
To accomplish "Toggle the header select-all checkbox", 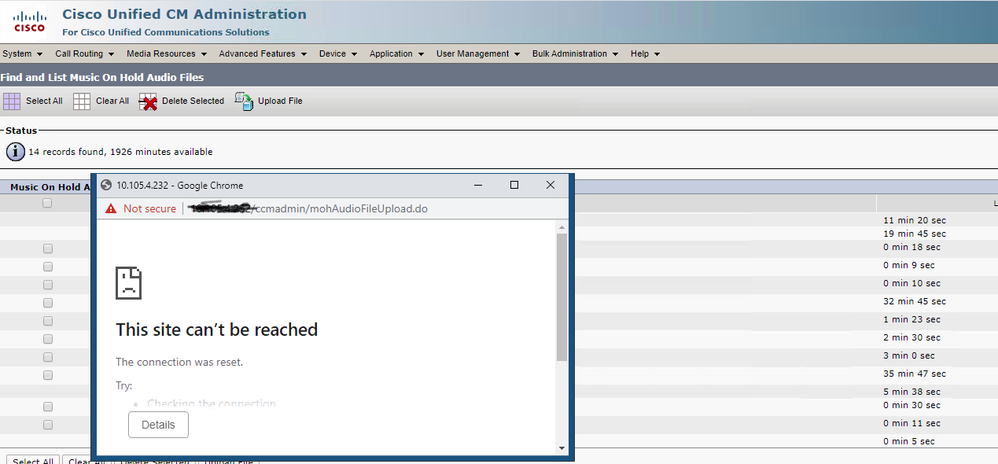I will click(47, 203).
